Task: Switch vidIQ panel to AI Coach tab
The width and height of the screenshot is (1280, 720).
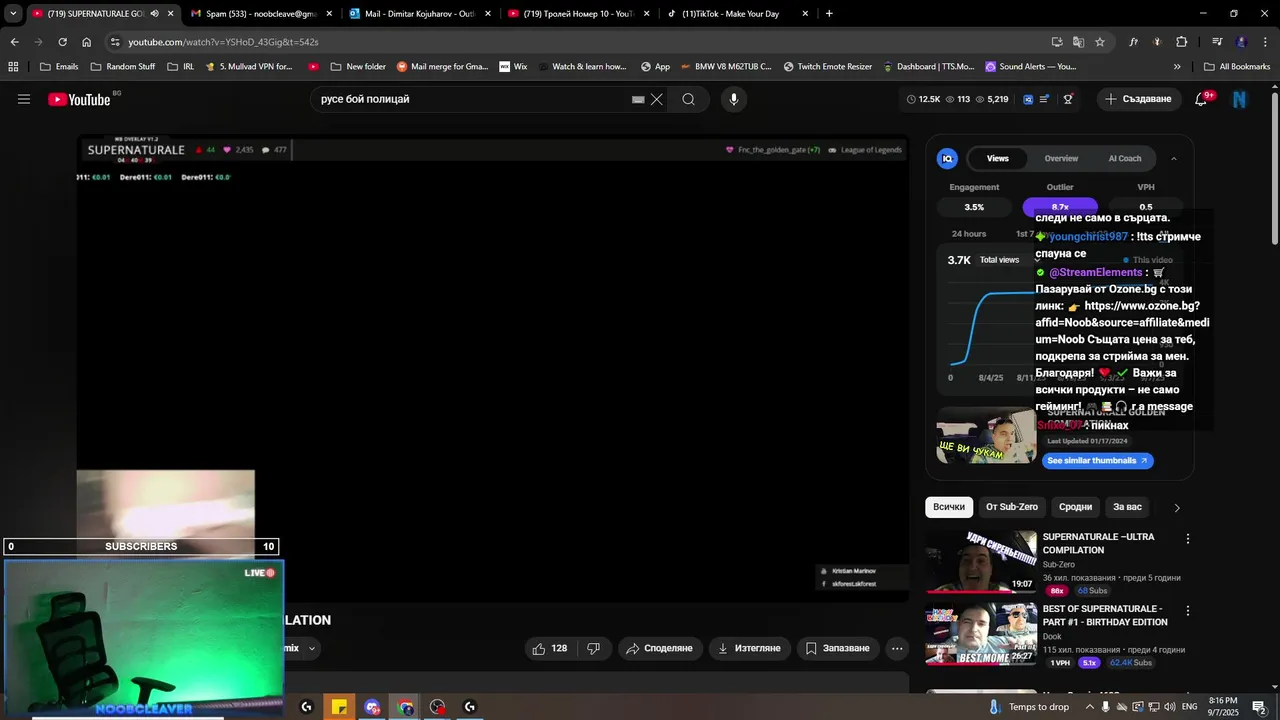Action: 1124,158
